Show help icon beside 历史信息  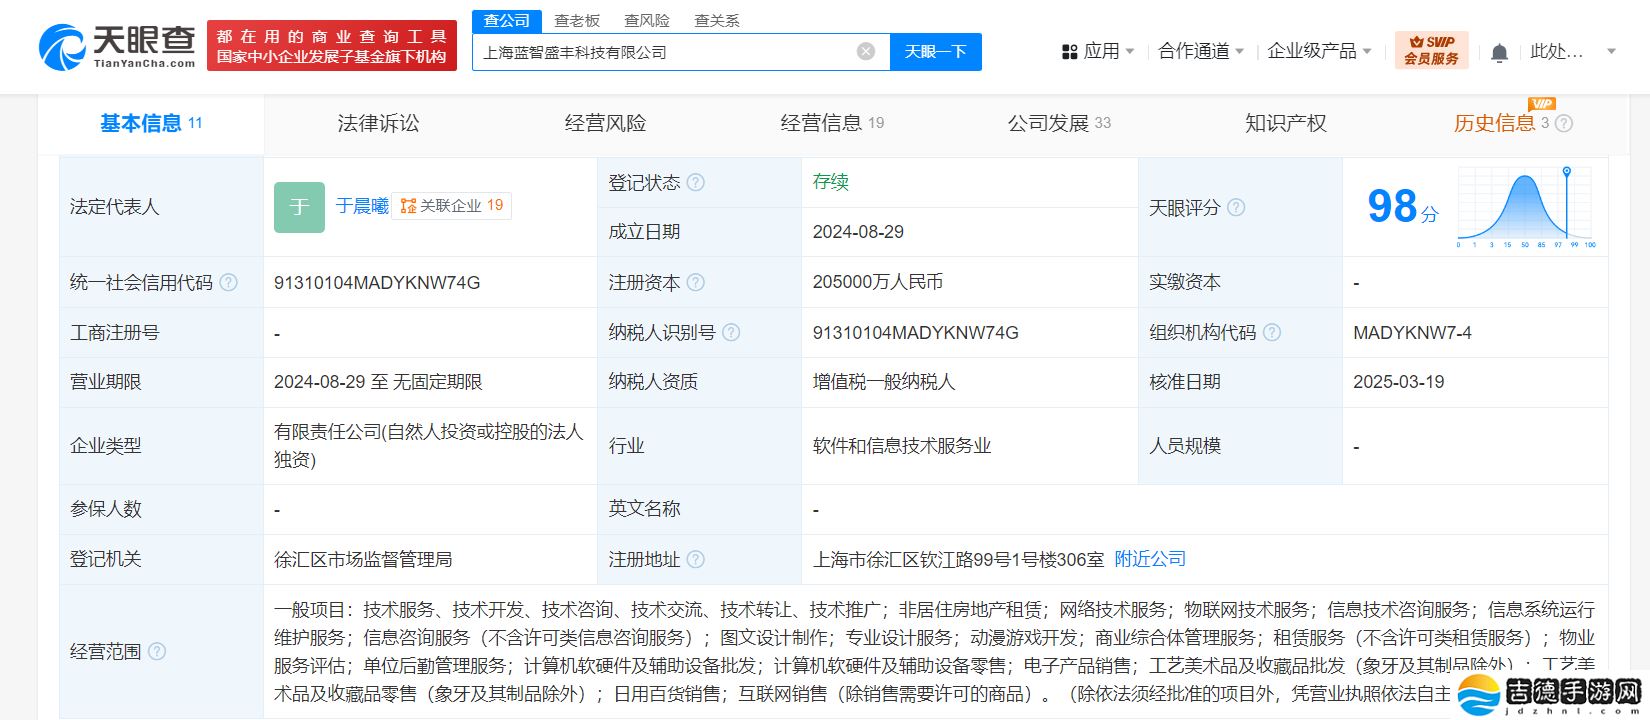click(x=1564, y=124)
